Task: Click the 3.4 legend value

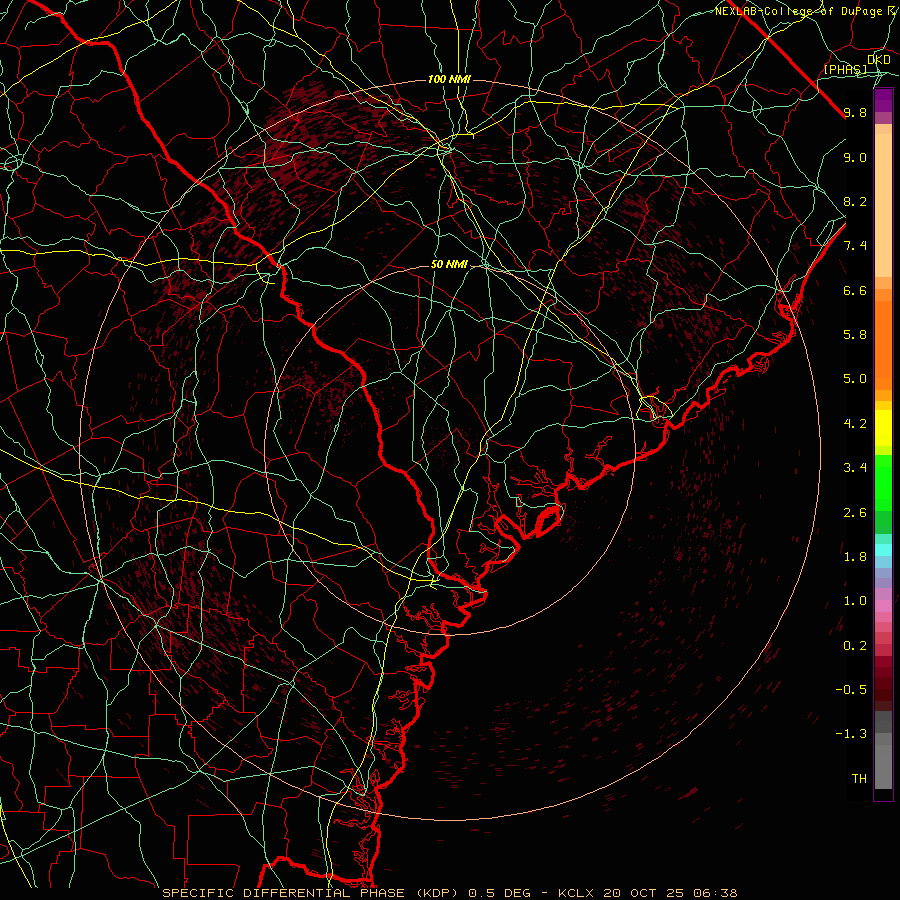Action: [x=855, y=468]
